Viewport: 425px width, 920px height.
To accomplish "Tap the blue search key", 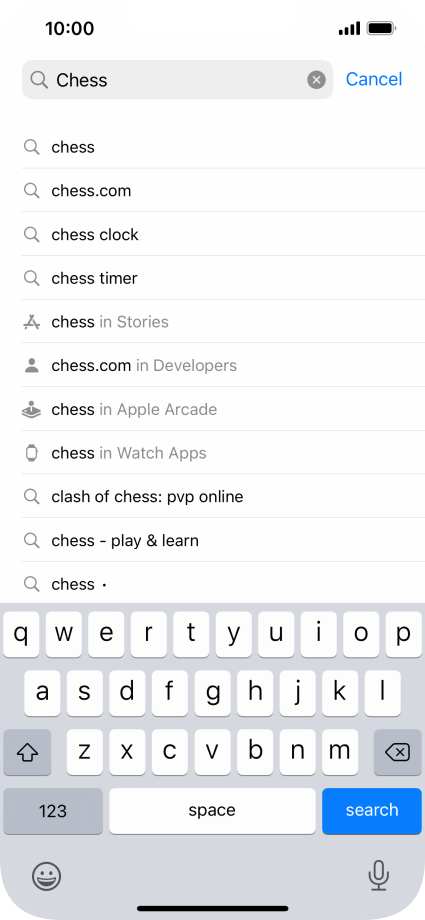I will [372, 811].
